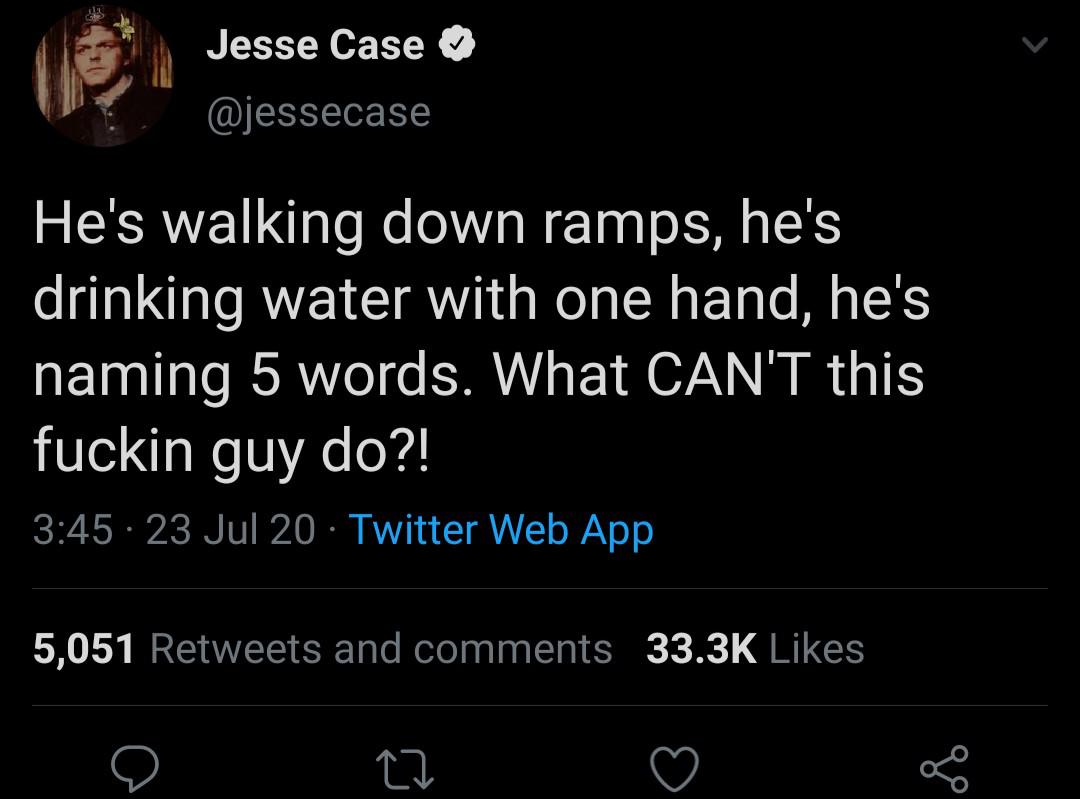Click the Jesse Case display name
The height and width of the screenshot is (799, 1080).
tap(315, 46)
